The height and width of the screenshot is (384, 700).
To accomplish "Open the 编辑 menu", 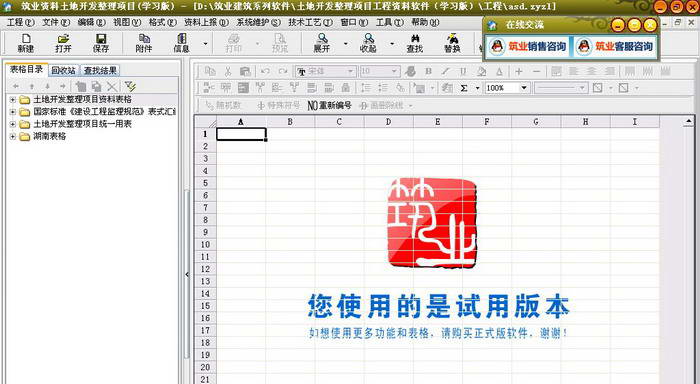I will click(x=92, y=22).
